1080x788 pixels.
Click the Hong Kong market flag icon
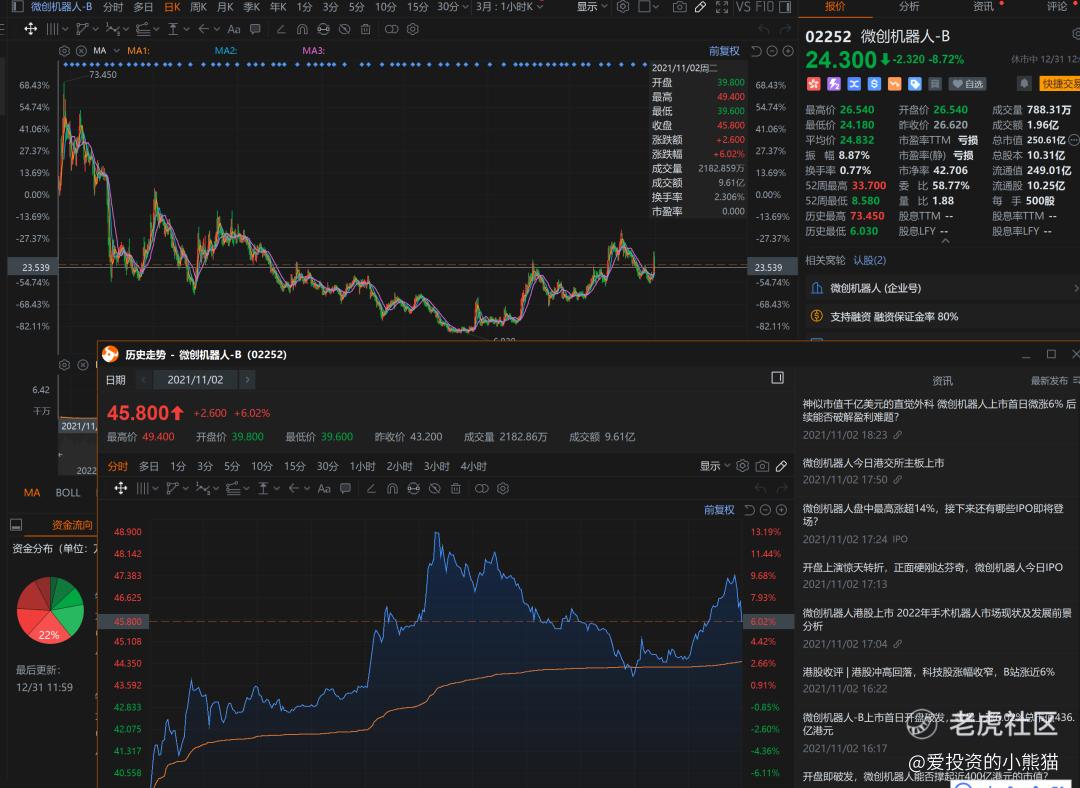point(813,84)
